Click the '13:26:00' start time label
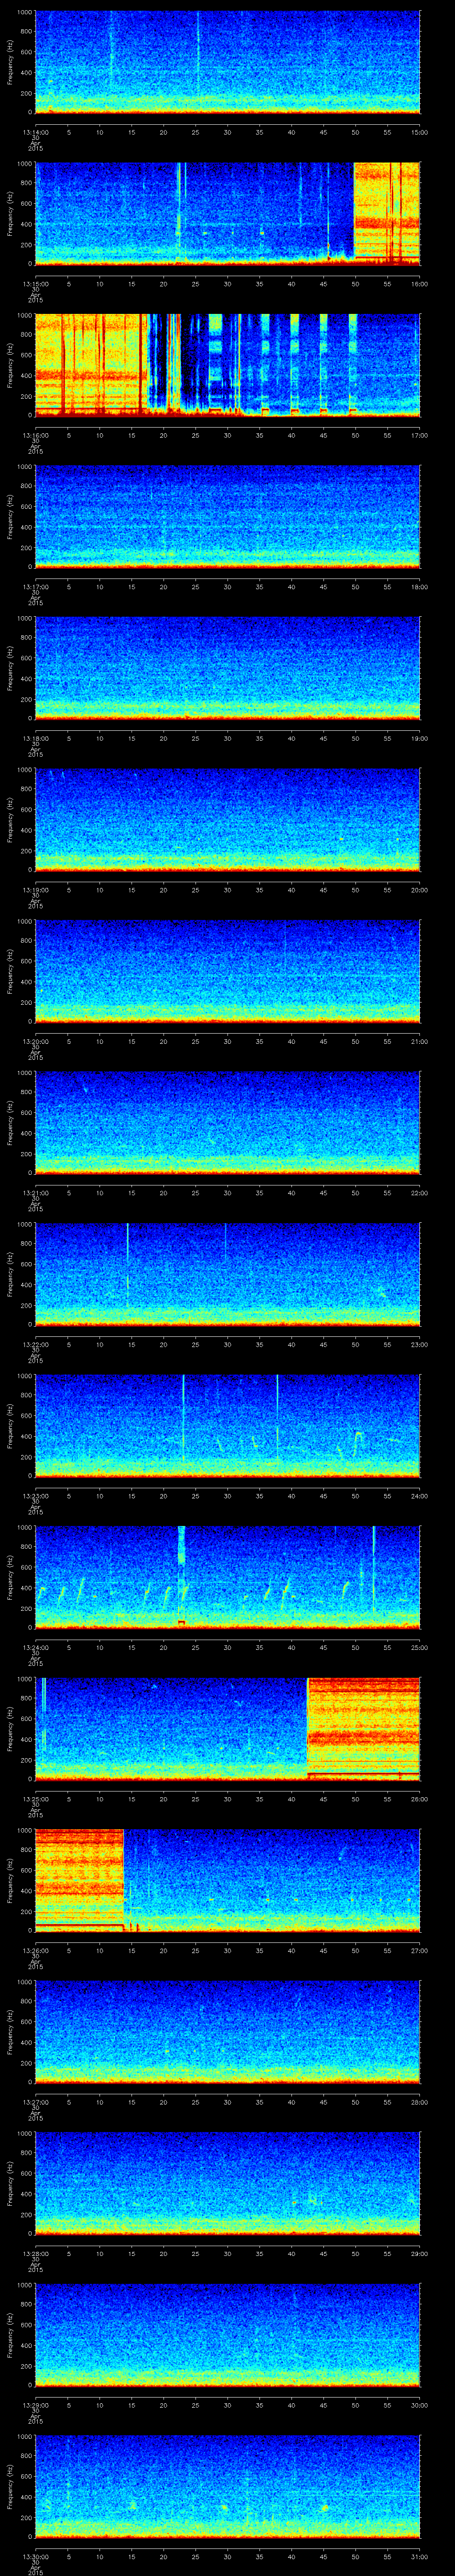The image size is (455, 2576). click(35, 1950)
